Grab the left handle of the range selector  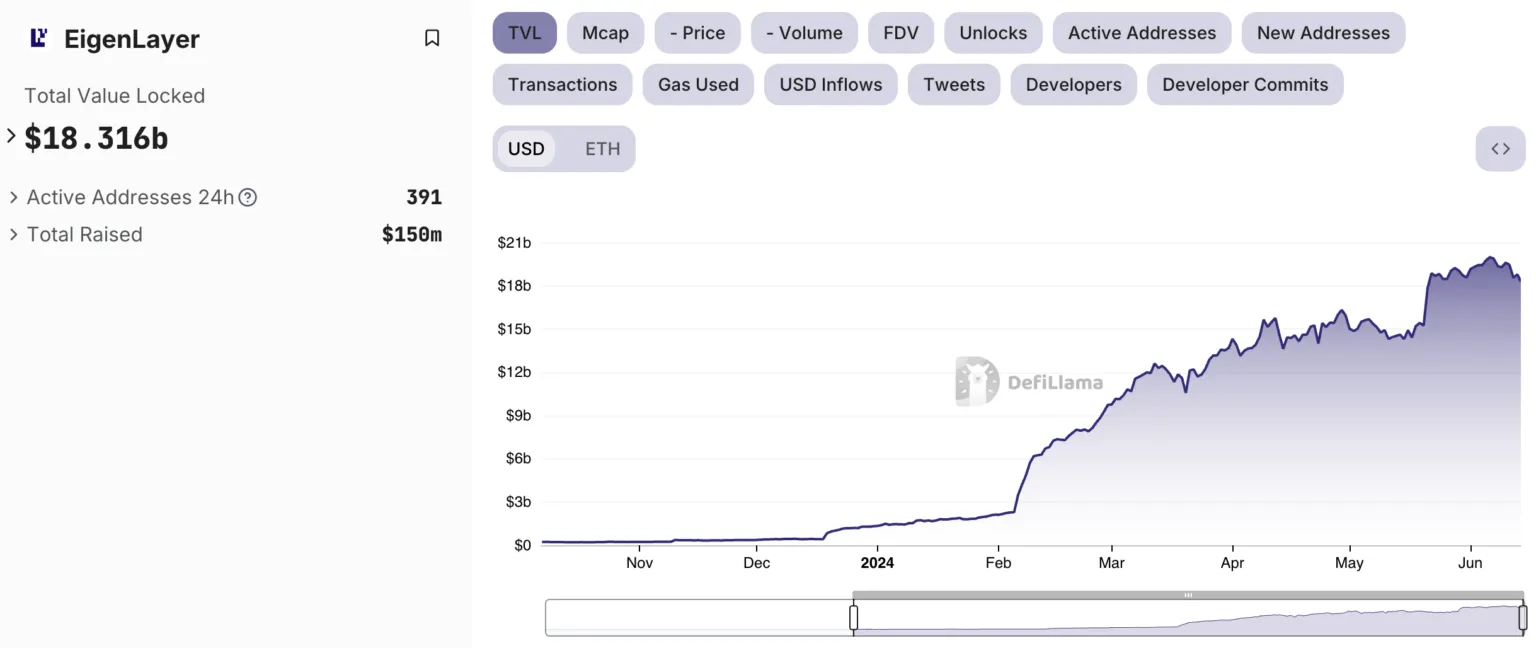tap(853, 617)
